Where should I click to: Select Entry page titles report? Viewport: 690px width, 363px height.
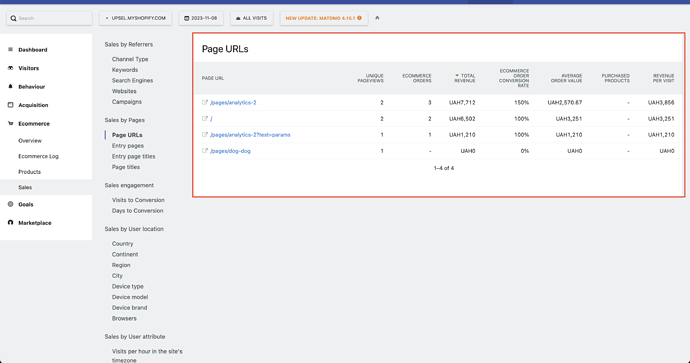click(x=133, y=156)
